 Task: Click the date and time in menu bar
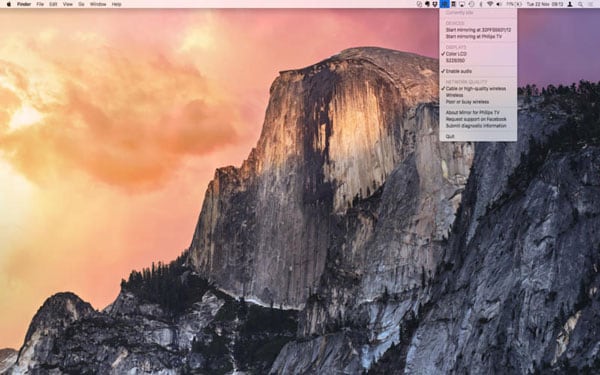click(x=545, y=4)
